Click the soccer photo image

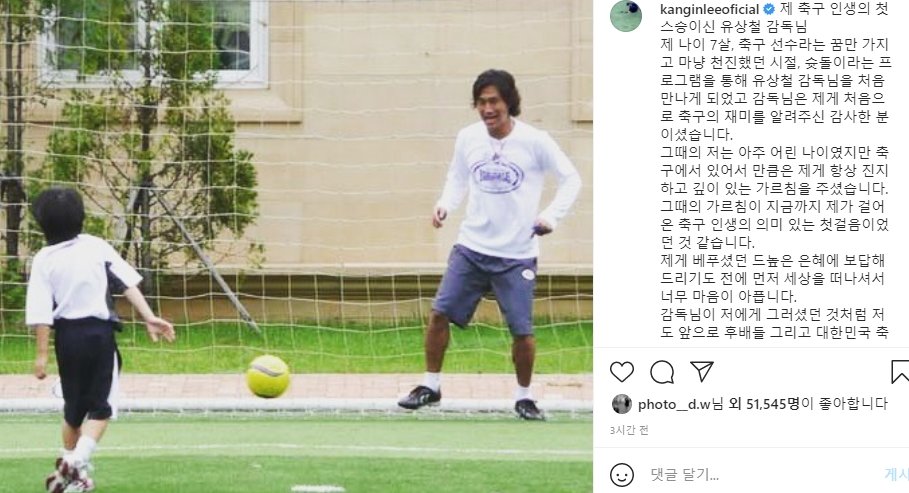tap(296, 246)
